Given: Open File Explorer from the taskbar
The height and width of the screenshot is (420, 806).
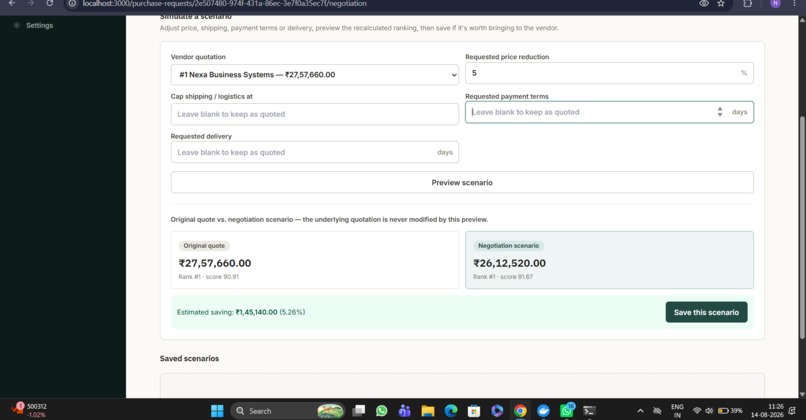Looking at the screenshot, I should click(x=428, y=411).
